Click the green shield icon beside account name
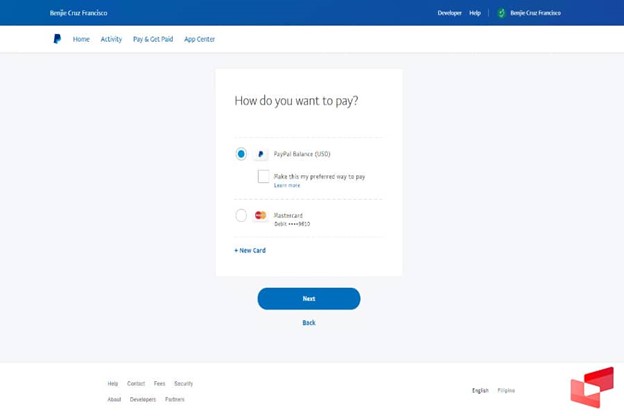Screen dimensions: 624x416 [502, 13]
